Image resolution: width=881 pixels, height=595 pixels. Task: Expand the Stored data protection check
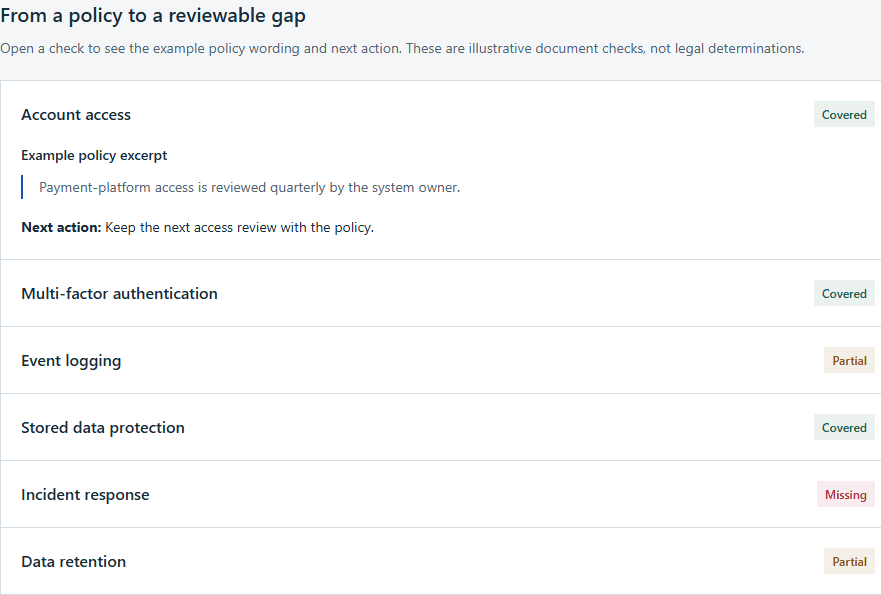[x=440, y=427]
